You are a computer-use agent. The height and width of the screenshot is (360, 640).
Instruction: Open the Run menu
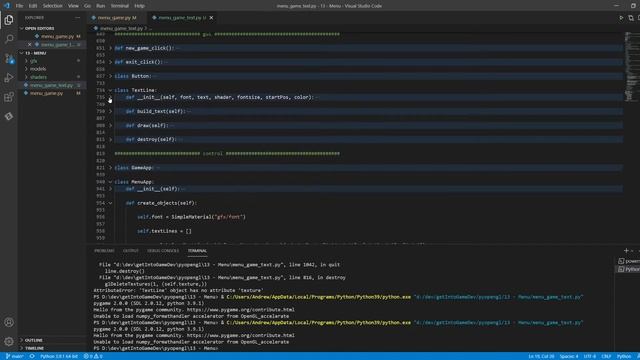coord(100,6)
